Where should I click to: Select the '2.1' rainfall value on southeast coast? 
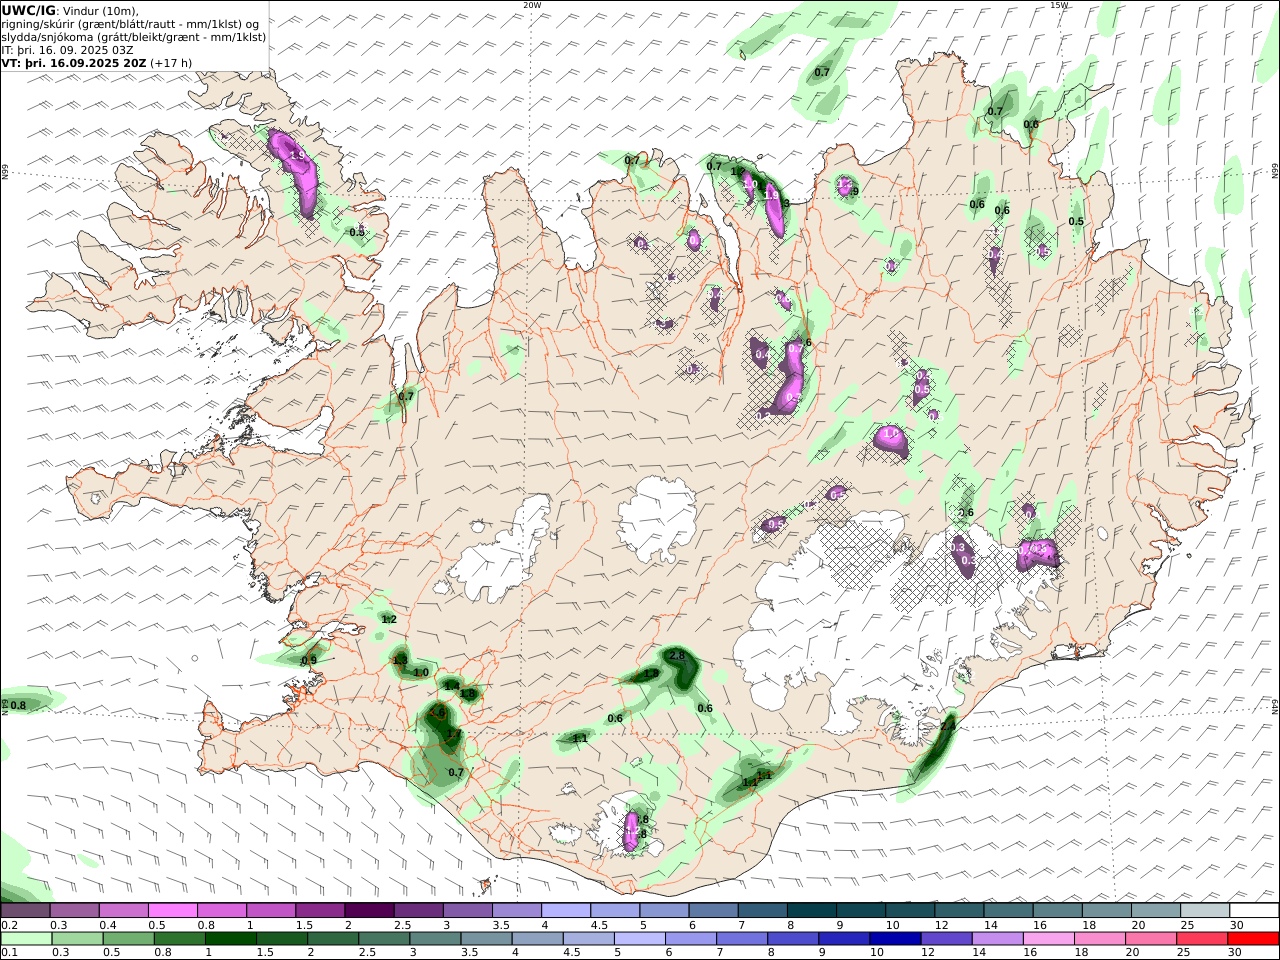point(948,726)
